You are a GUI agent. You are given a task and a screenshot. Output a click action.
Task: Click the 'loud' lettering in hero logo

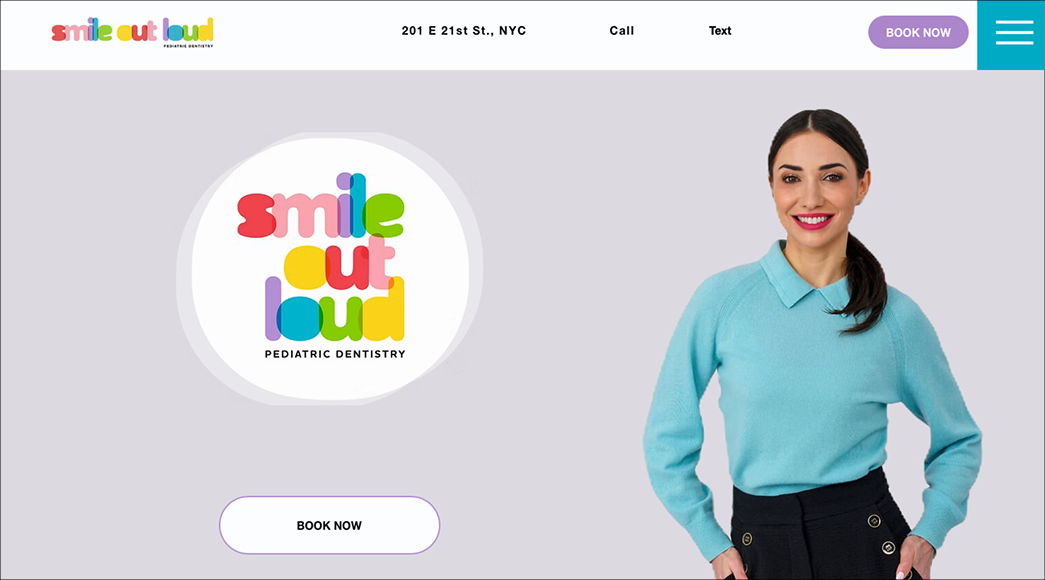pyautogui.click(x=335, y=309)
